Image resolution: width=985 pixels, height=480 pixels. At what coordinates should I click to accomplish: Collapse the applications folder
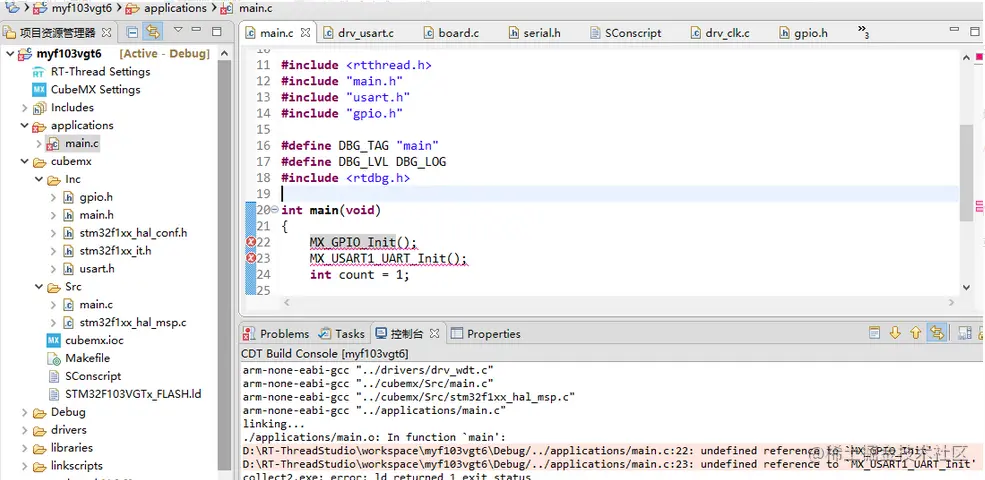[x=24, y=126]
